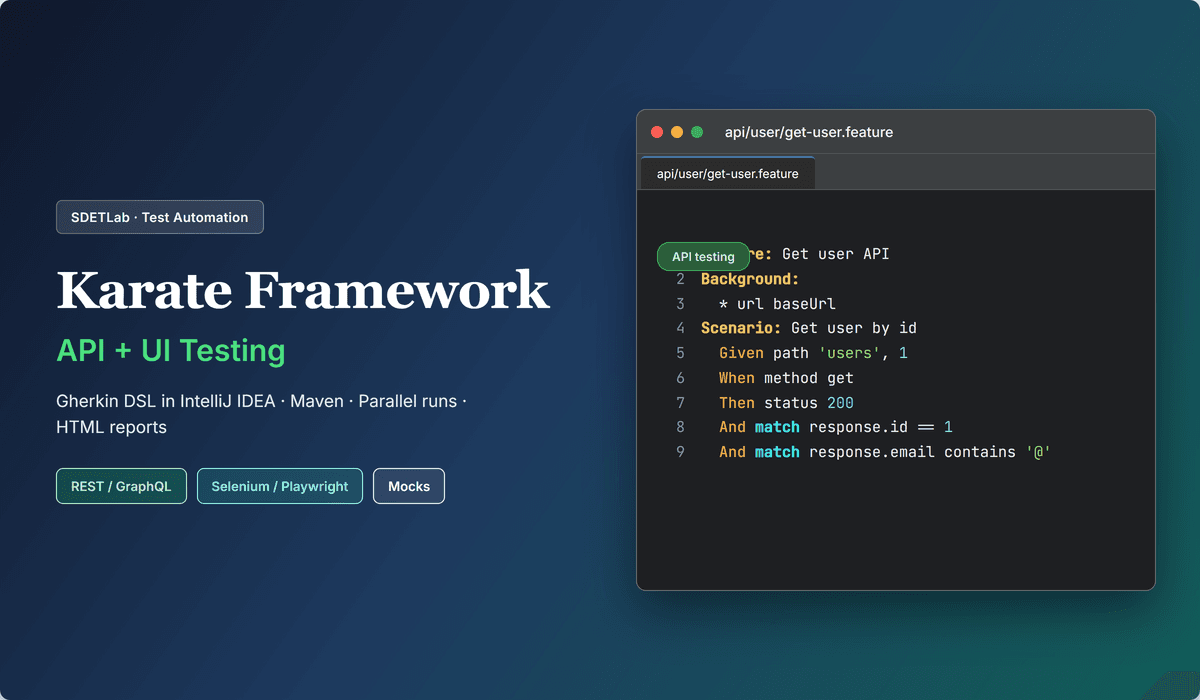Viewport: 1200px width, 700px height.
Task: Click the API testing badge
Action: 703,256
